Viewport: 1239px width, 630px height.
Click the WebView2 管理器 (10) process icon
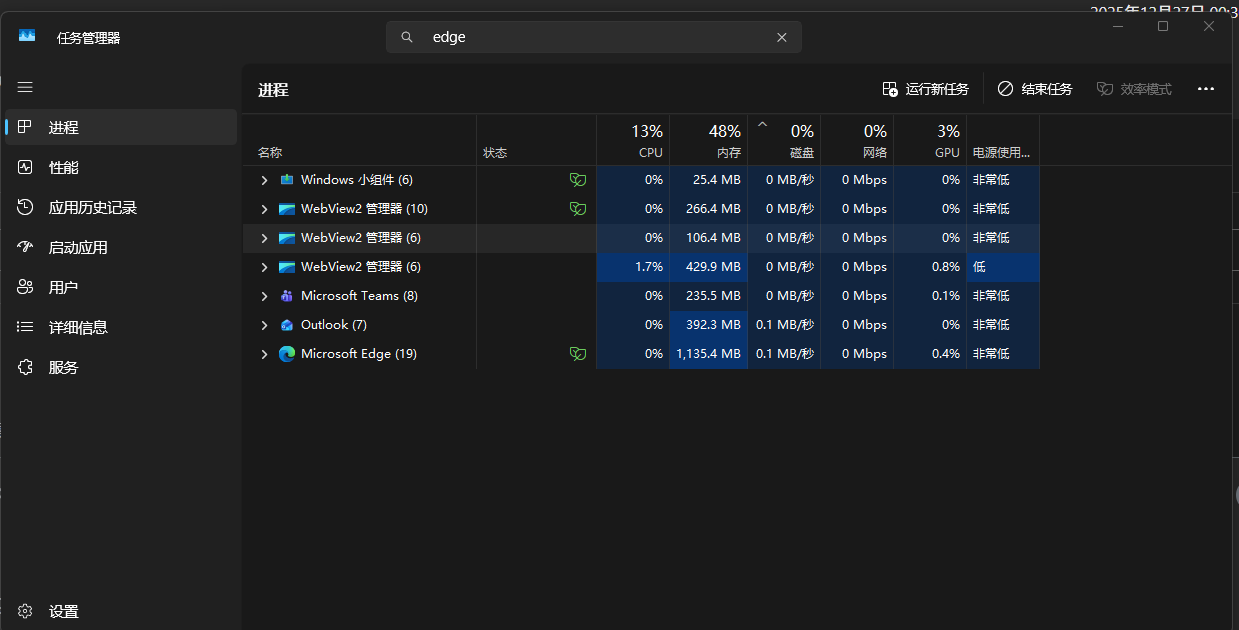pyautogui.click(x=287, y=209)
